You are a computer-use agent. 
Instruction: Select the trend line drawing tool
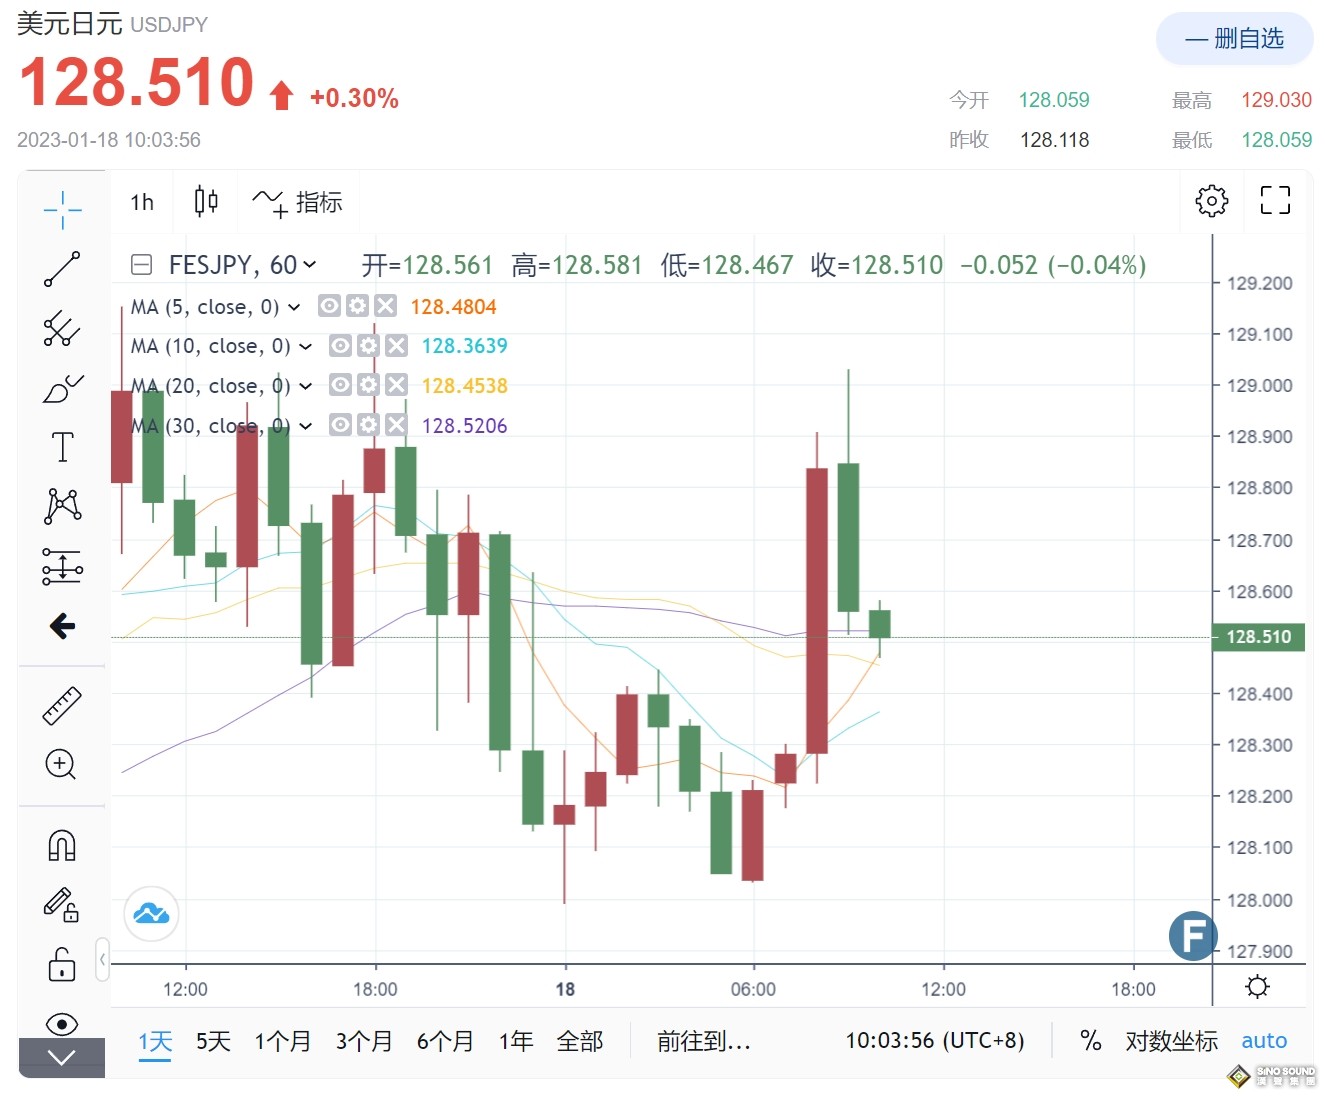point(62,269)
